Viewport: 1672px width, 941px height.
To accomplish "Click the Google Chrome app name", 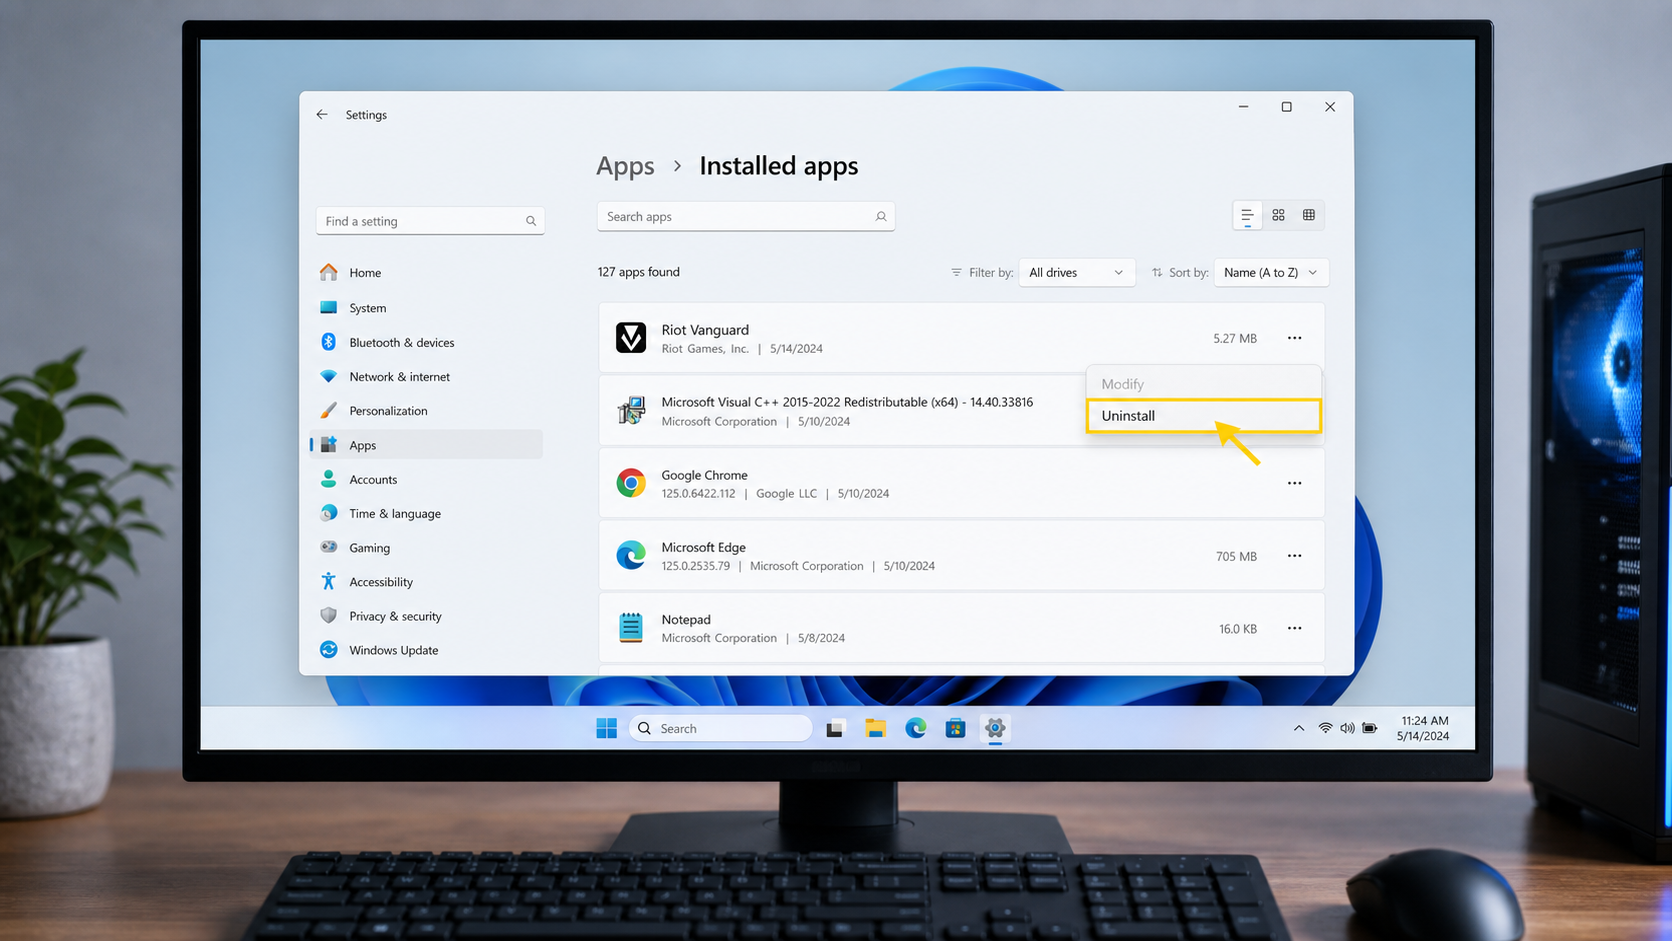I will [x=704, y=475].
